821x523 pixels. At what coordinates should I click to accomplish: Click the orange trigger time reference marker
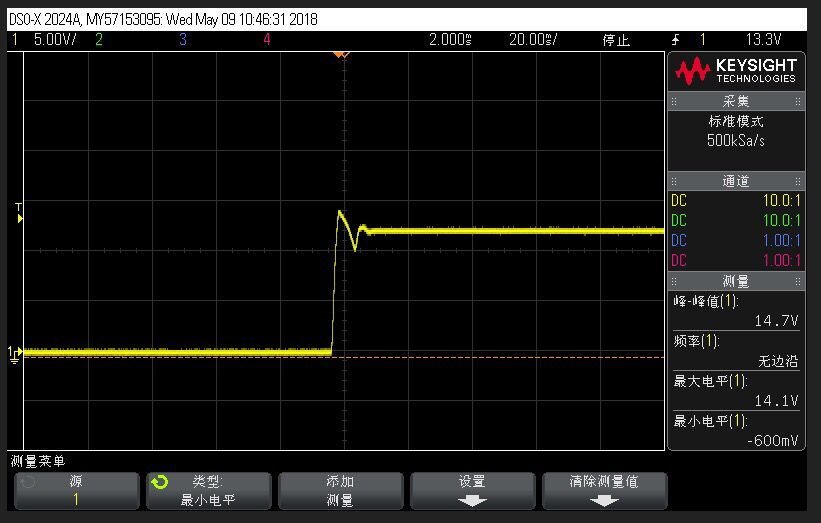[x=341, y=54]
